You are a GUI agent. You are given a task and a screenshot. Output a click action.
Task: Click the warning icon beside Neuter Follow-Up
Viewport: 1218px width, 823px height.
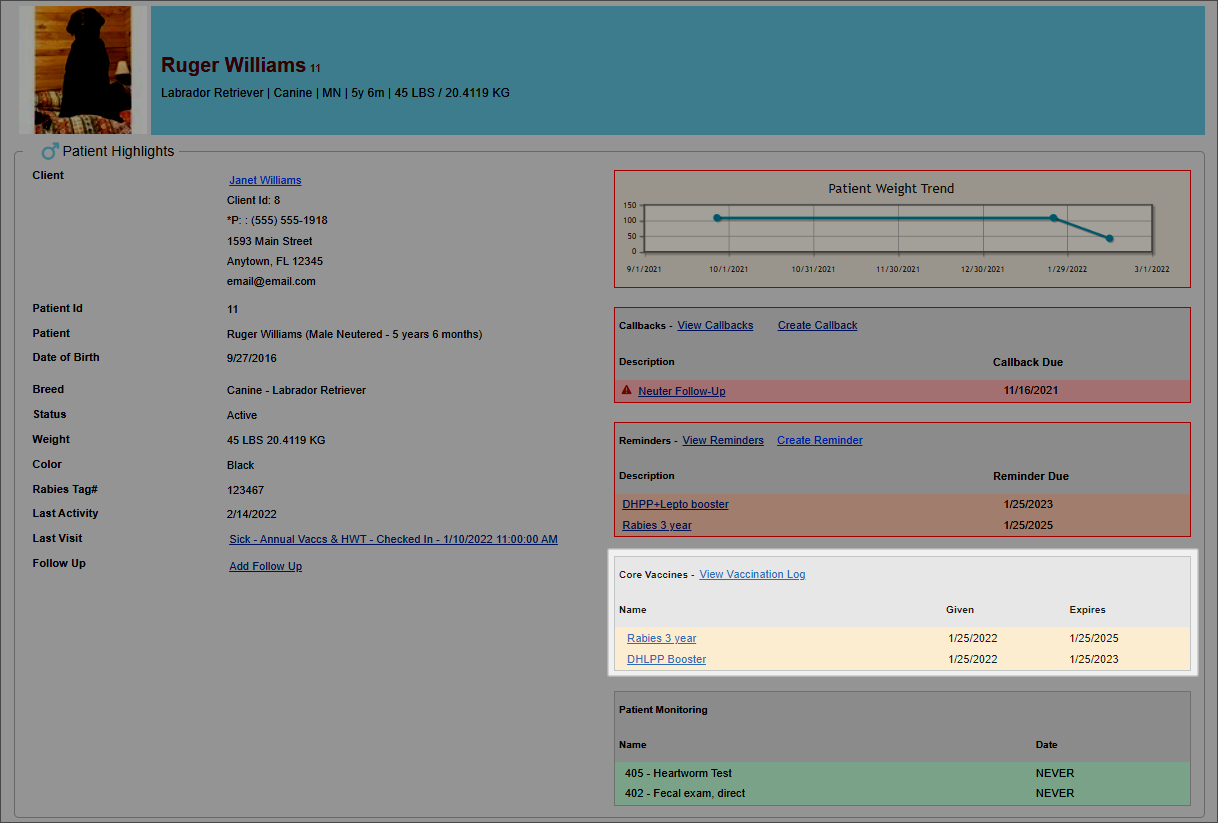(627, 390)
